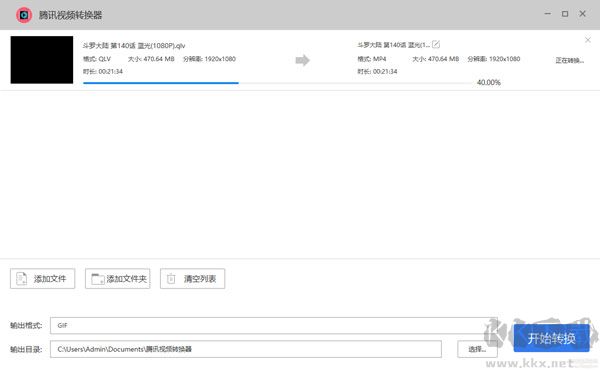
Task: Click the 添加文件 add file button
Action: point(42,279)
